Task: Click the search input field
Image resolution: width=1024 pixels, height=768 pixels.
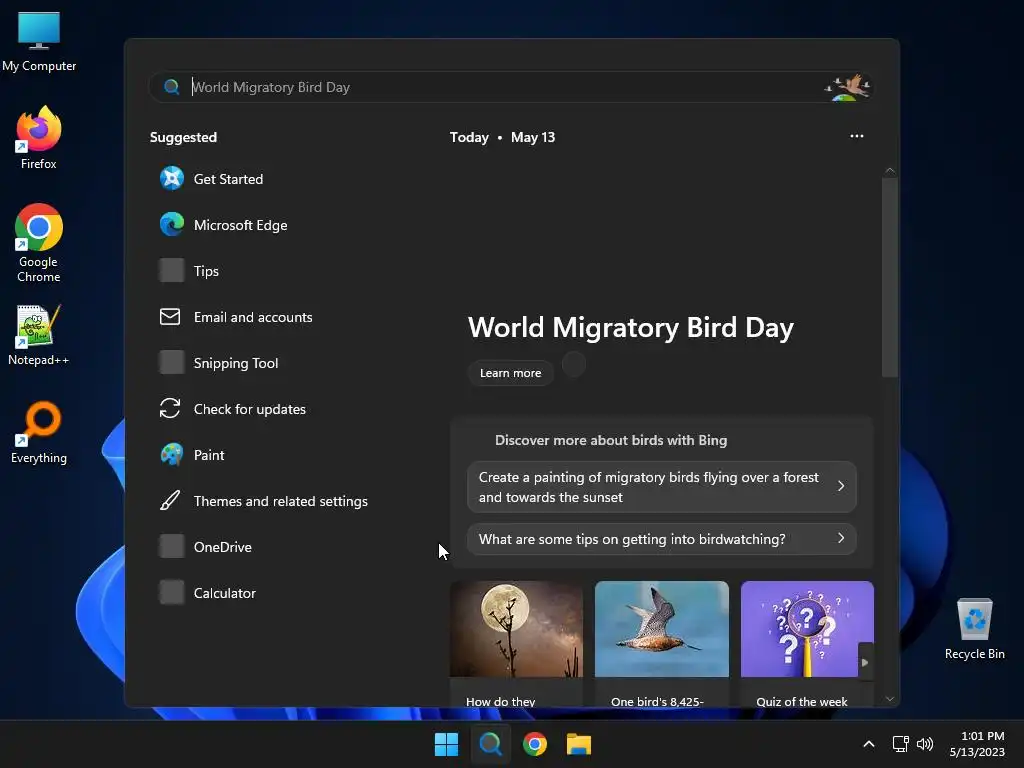Action: 511,87
